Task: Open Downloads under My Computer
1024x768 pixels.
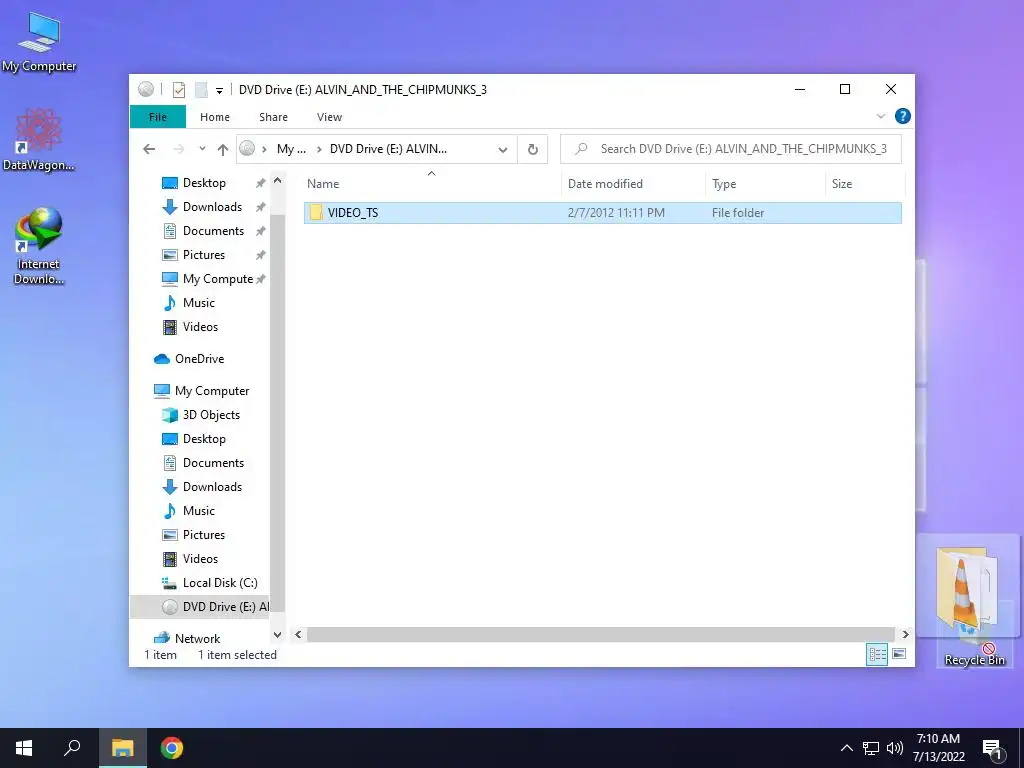Action: click(x=212, y=487)
